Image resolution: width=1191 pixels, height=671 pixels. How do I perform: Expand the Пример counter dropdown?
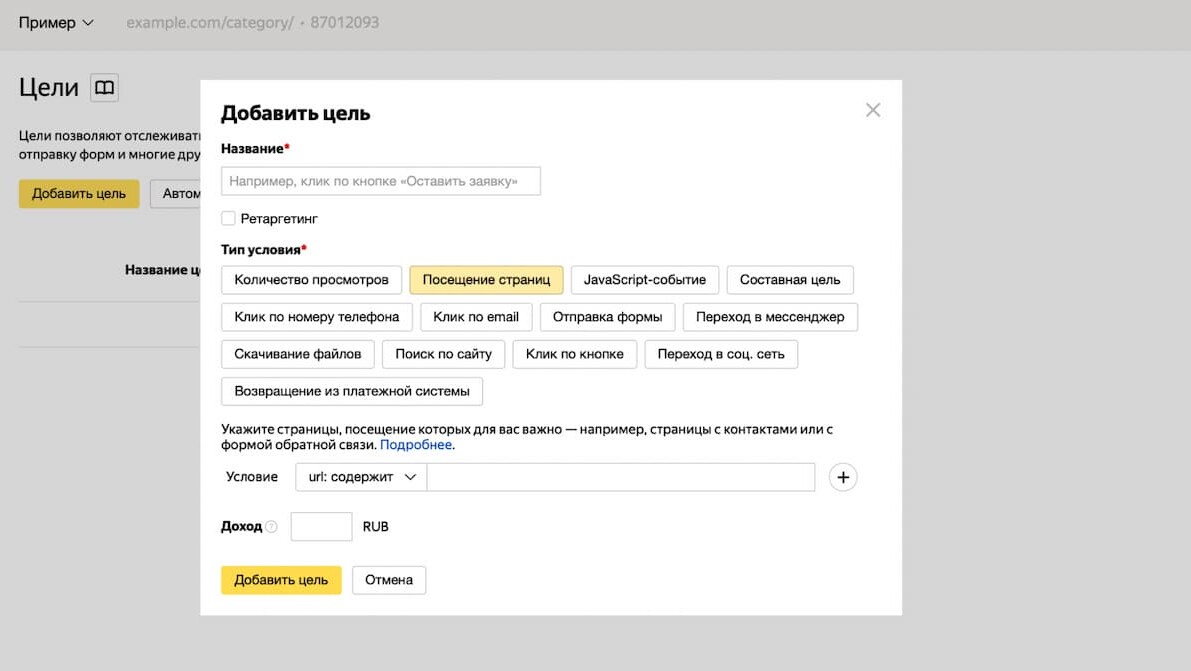tap(56, 22)
